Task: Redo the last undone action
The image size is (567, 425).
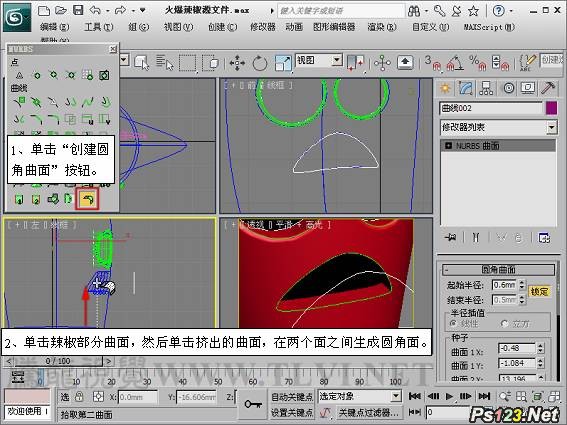Action: (x=121, y=10)
